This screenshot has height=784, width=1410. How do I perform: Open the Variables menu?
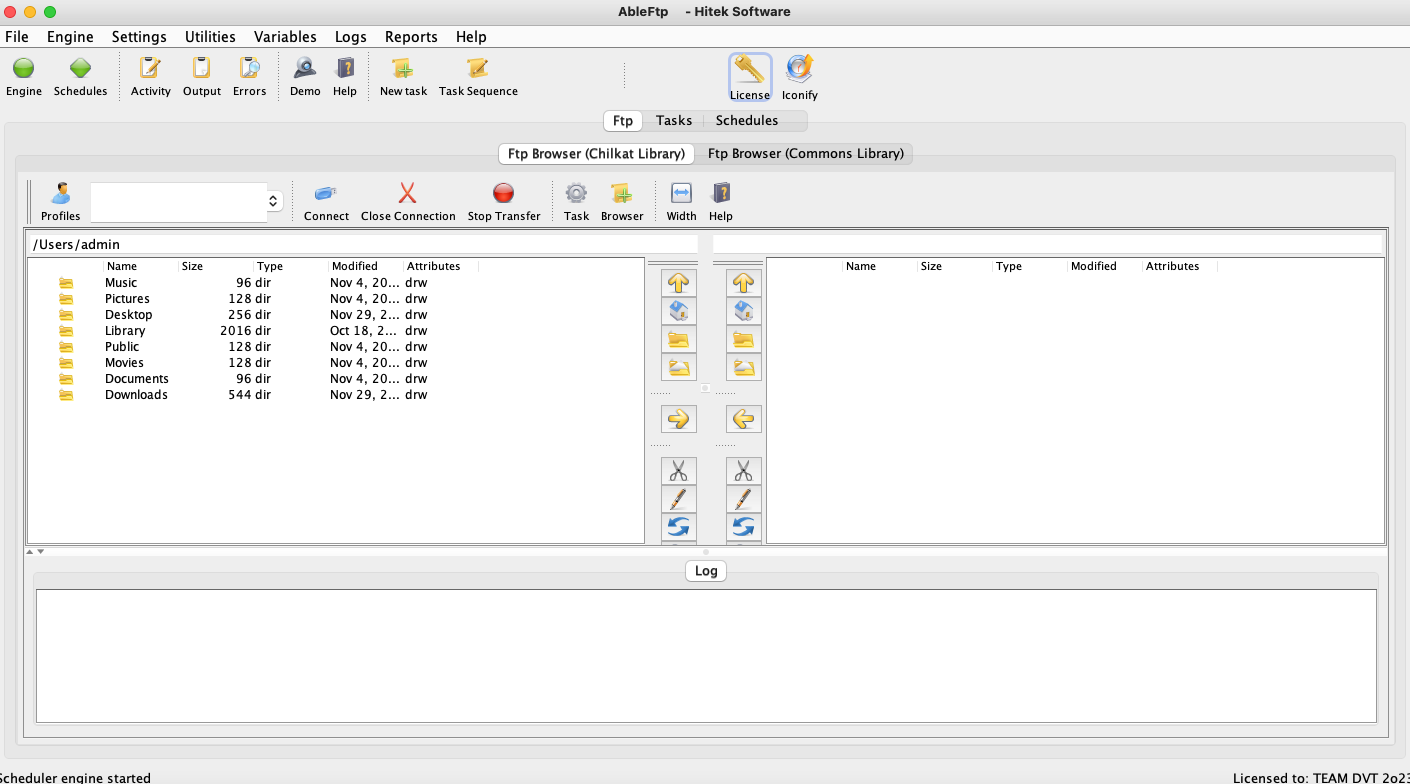[x=285, y=37]
